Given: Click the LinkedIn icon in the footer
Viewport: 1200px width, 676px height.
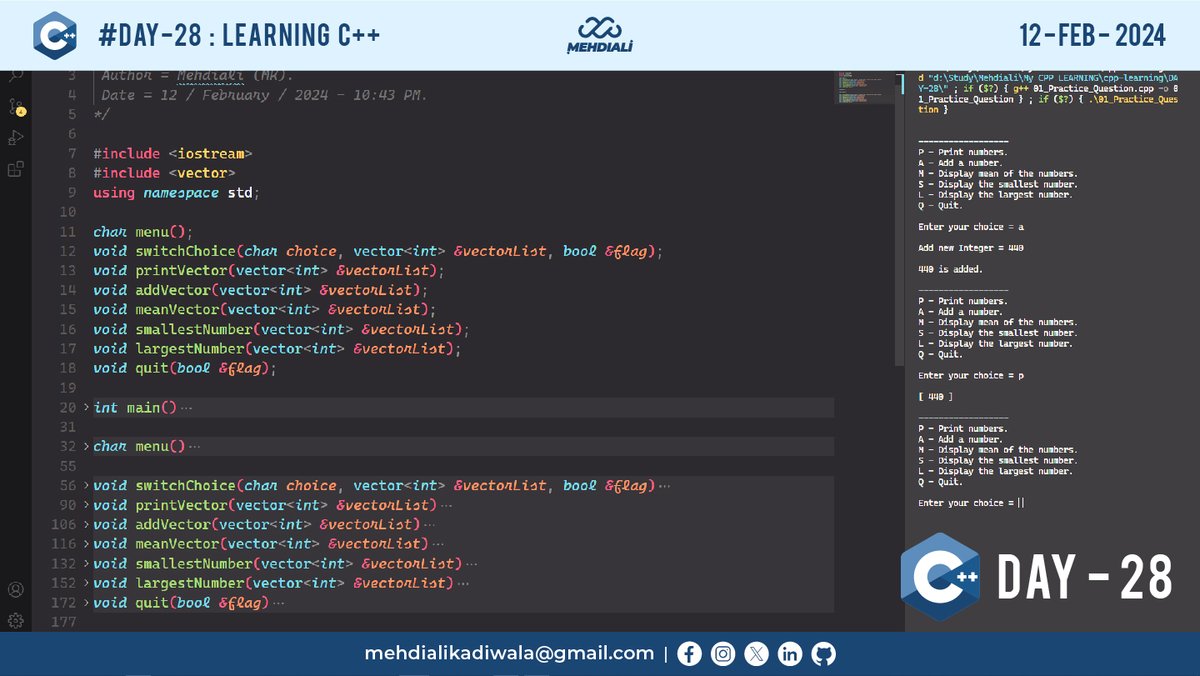Looking at the screenshot, I should pyautogui.click(x=790, y=654).
